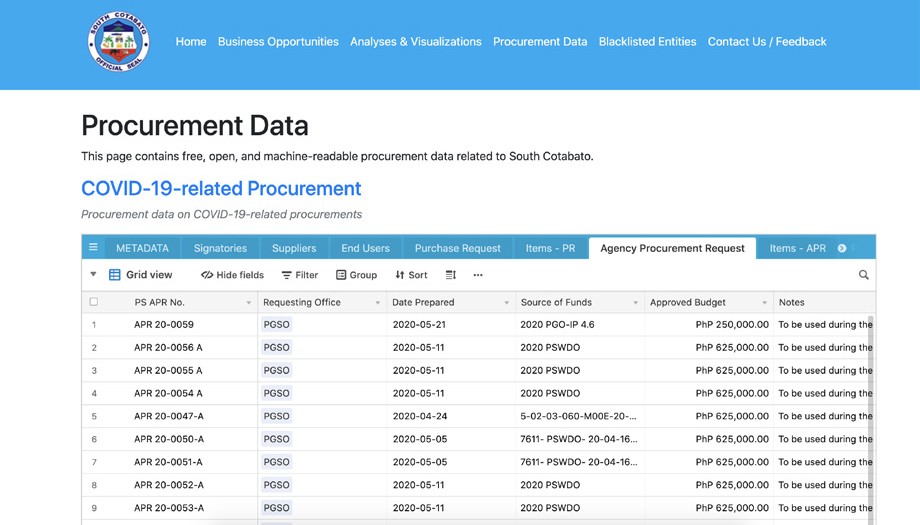Expand the Grid view switcher
This screenshot has height=525, width=920.
[140, 275]
